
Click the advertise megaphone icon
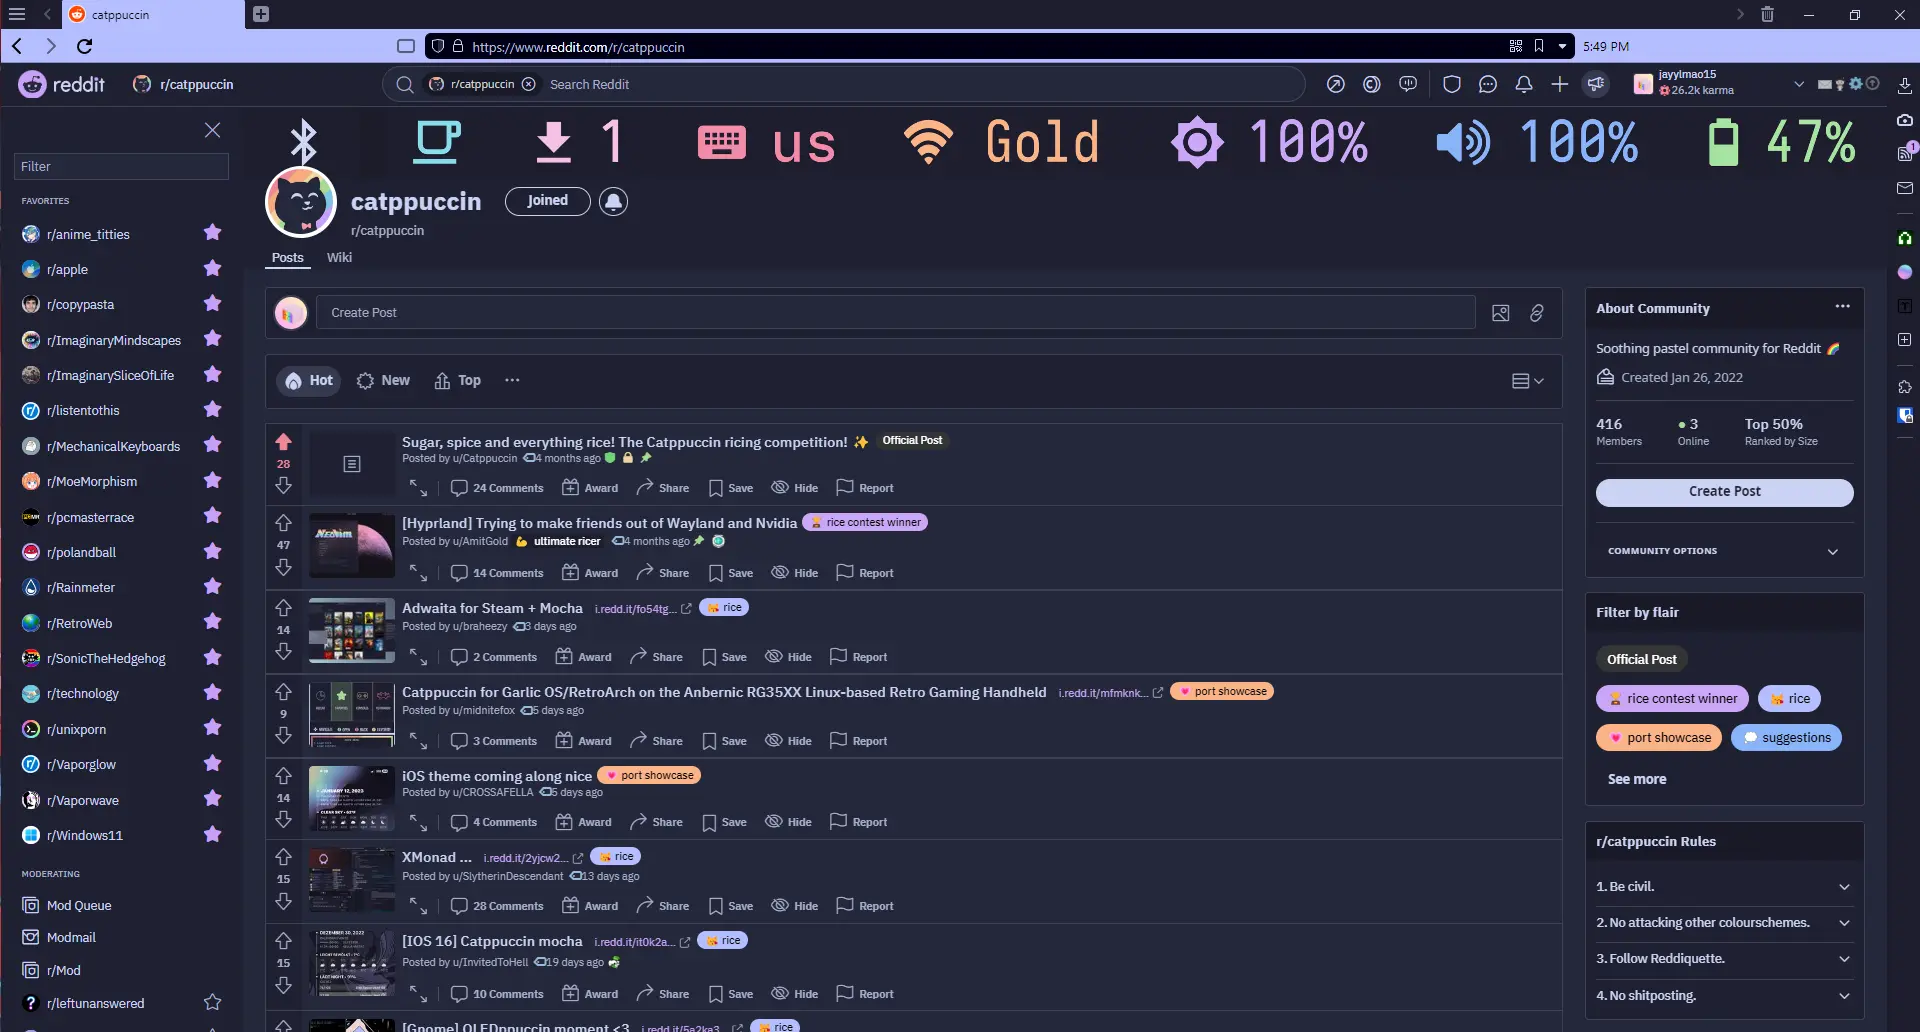click(1596, 85)
